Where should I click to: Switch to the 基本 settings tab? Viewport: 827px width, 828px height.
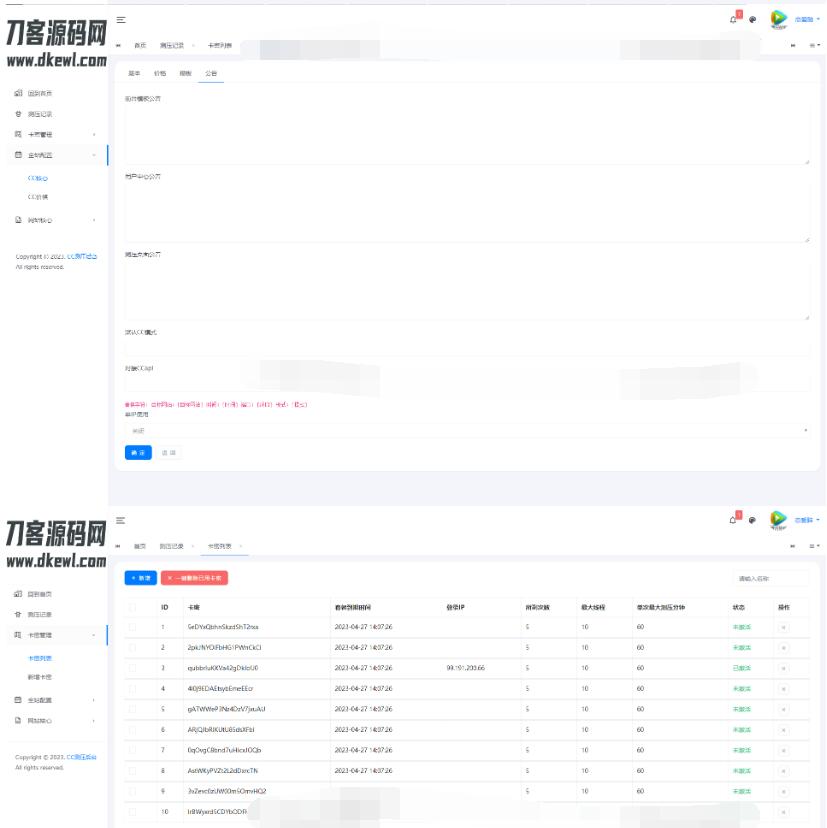(135, 74)
